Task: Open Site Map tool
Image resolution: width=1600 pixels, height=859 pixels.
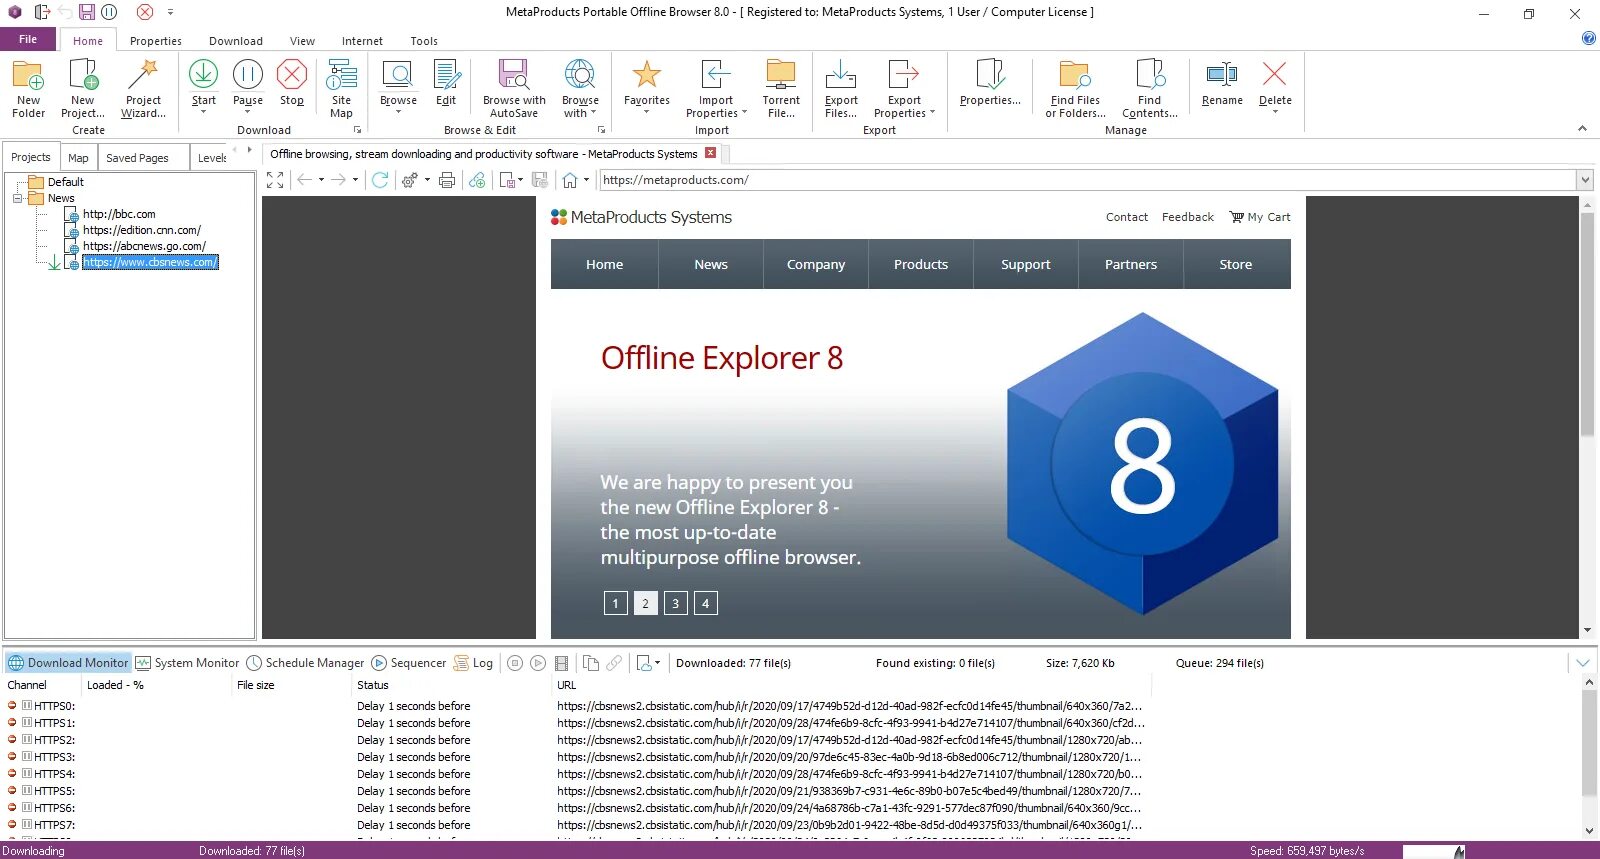Action: click(341, 88)
